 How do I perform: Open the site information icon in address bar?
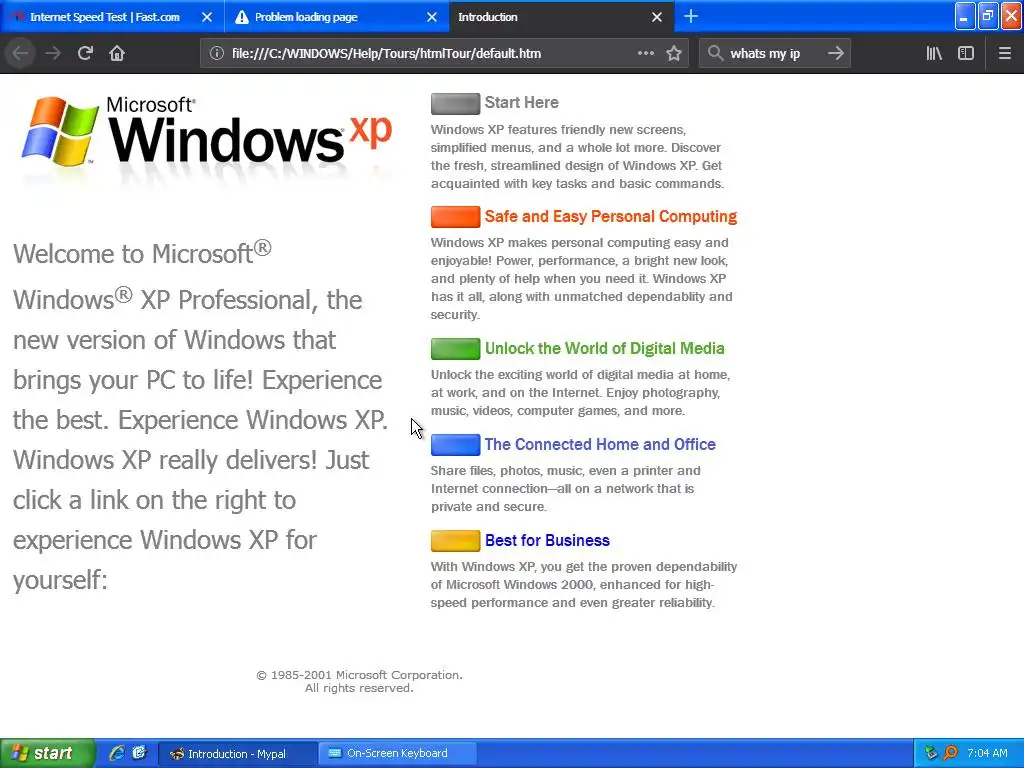[217, 54]
